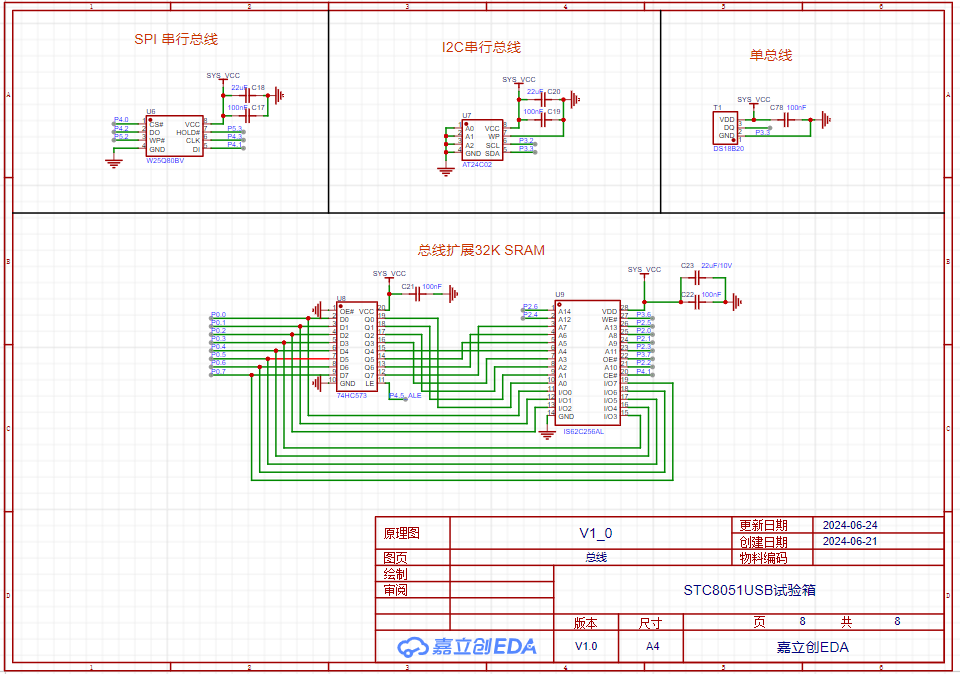
Task: Click project title STC8051USB试验箱
Action: (749, 590)
